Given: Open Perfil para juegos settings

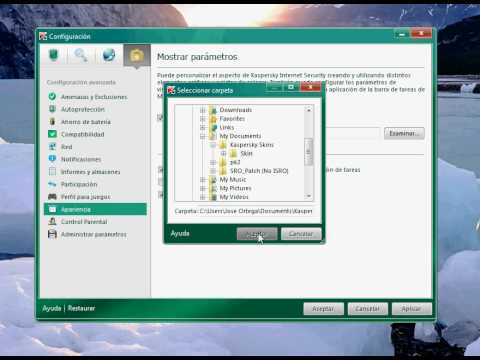Looking at the screenshot, I should (x=86, y=197).
